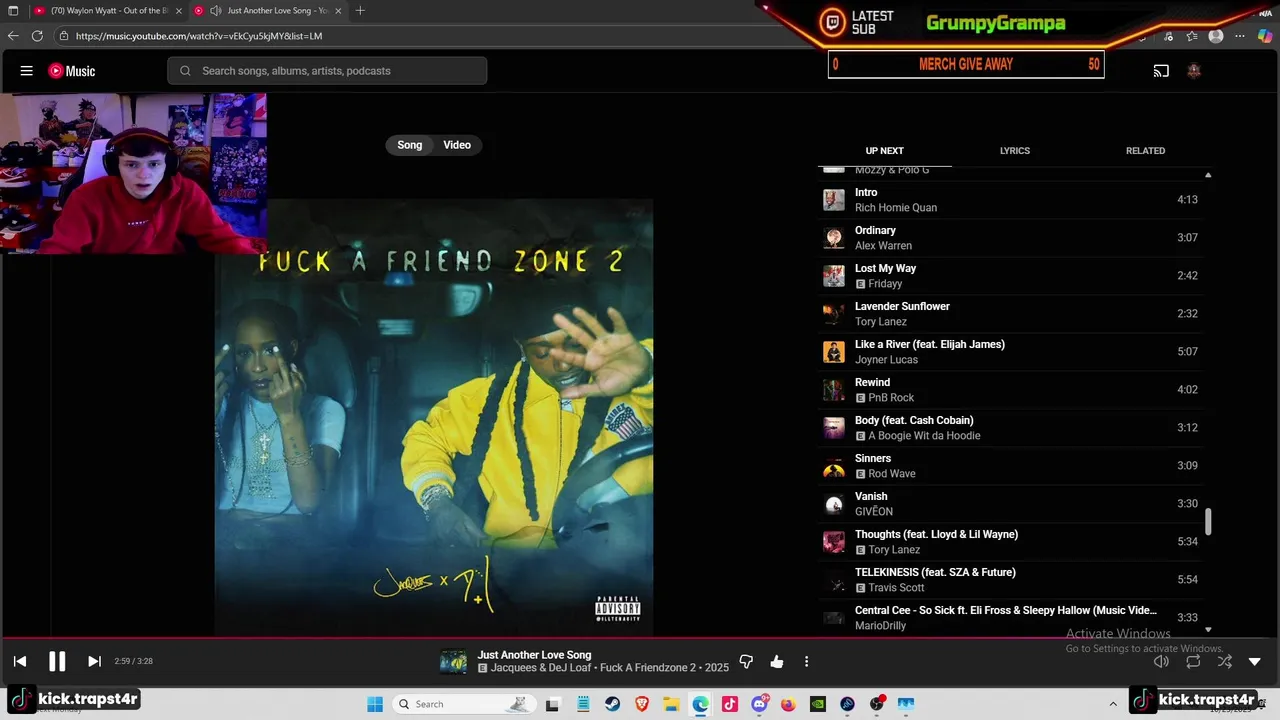Open the browser tab actions menu
This screenshot has height=720, width=1280.
[13, 10]
